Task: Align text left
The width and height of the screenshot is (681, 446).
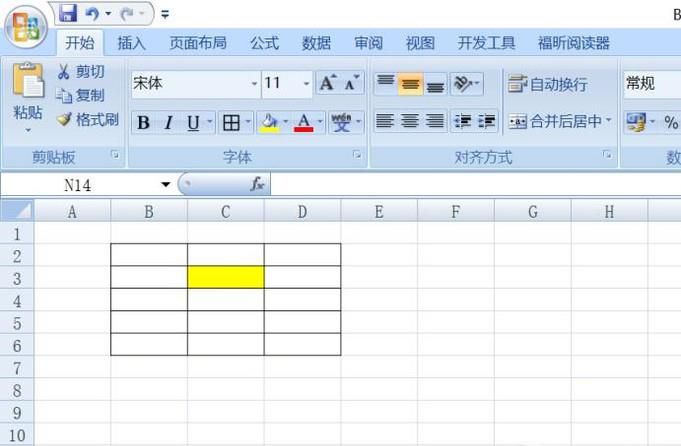Action: [385, 121]
